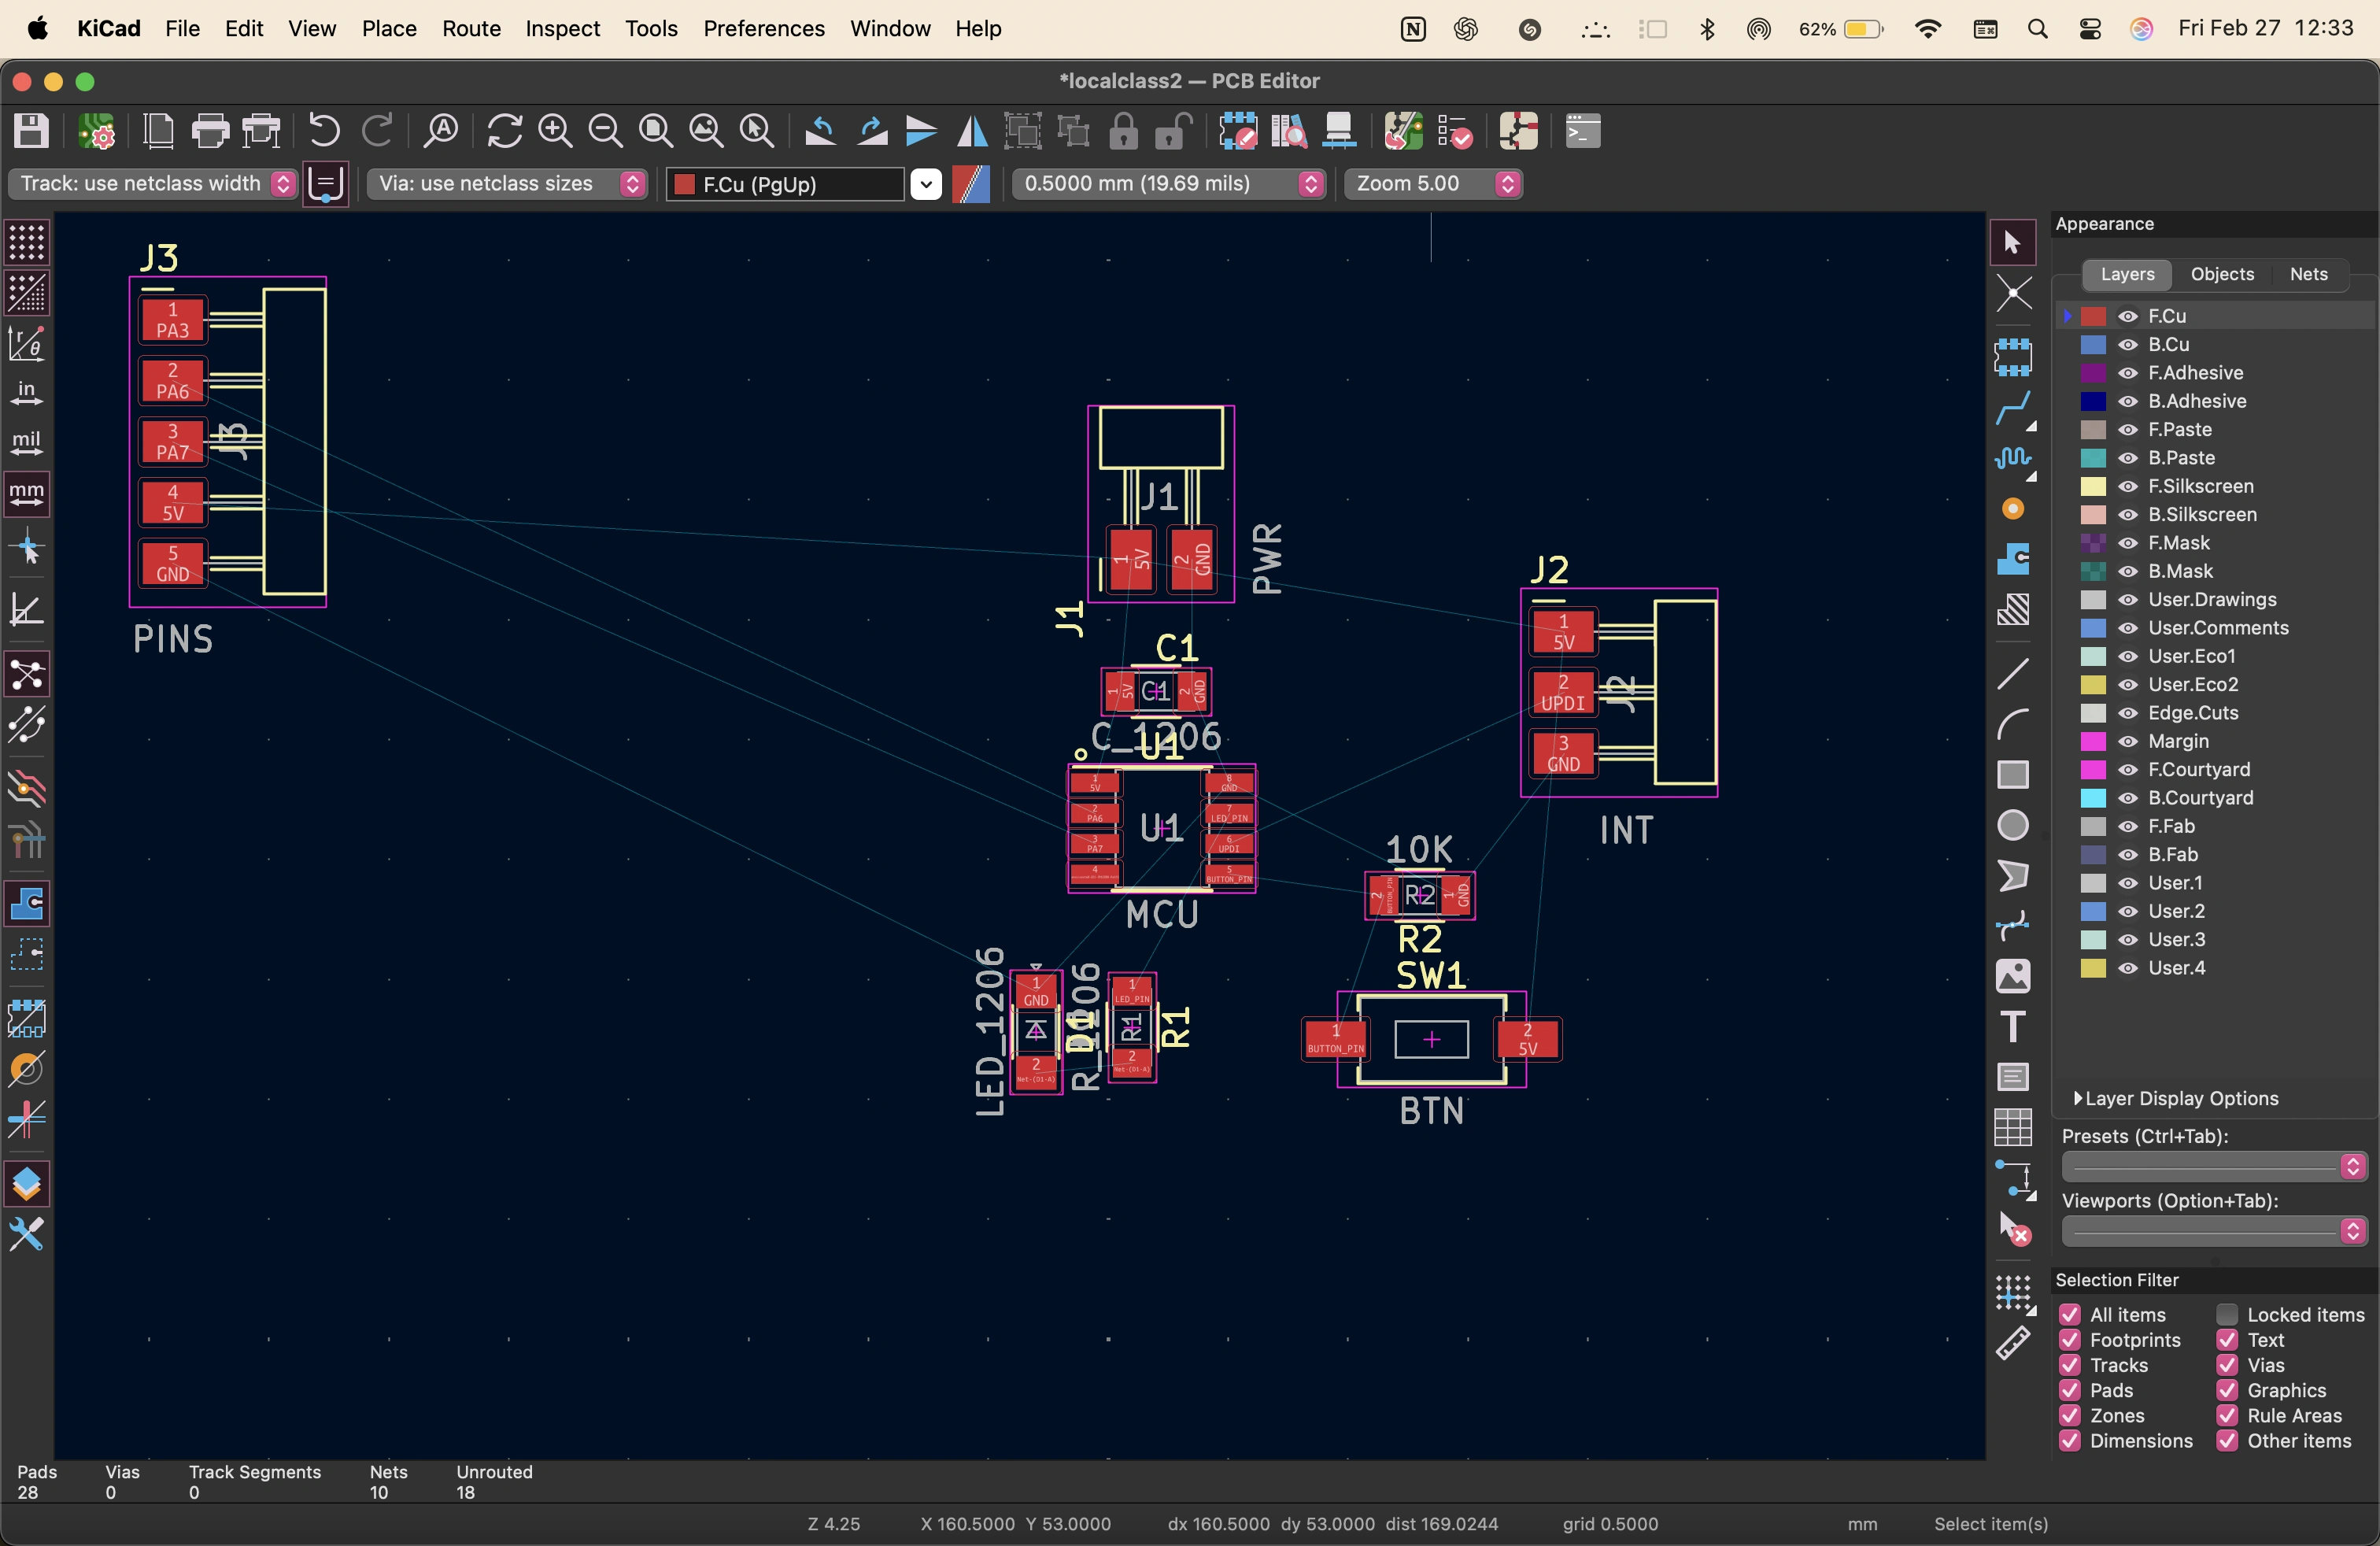This screenshot has width=2380, height=1546.
Task: Toggle millimeters unit button
Action: tap(27, 493)
